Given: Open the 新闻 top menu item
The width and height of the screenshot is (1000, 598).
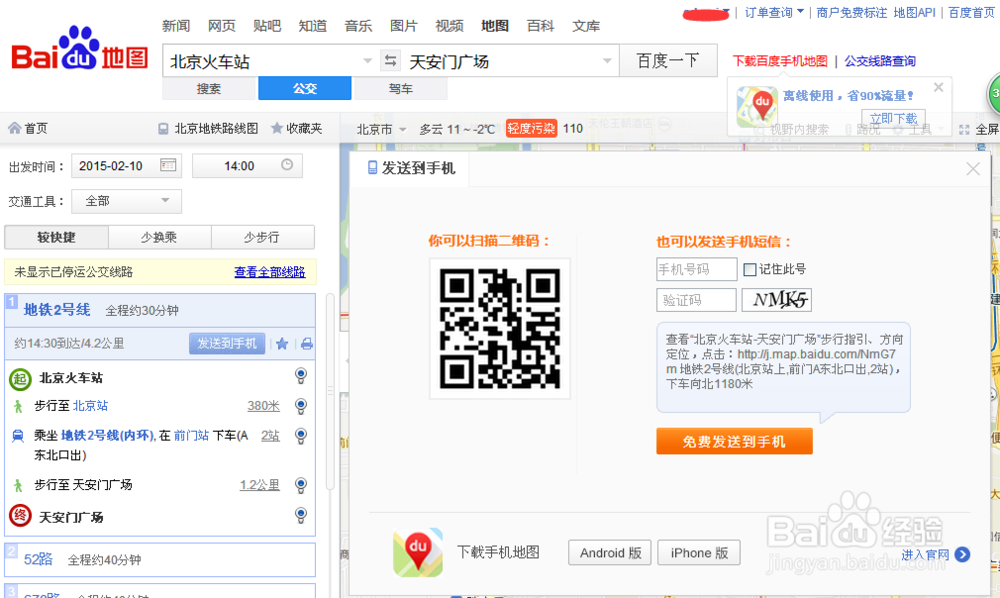Looking at the screenshot, I should coord(176,26).
